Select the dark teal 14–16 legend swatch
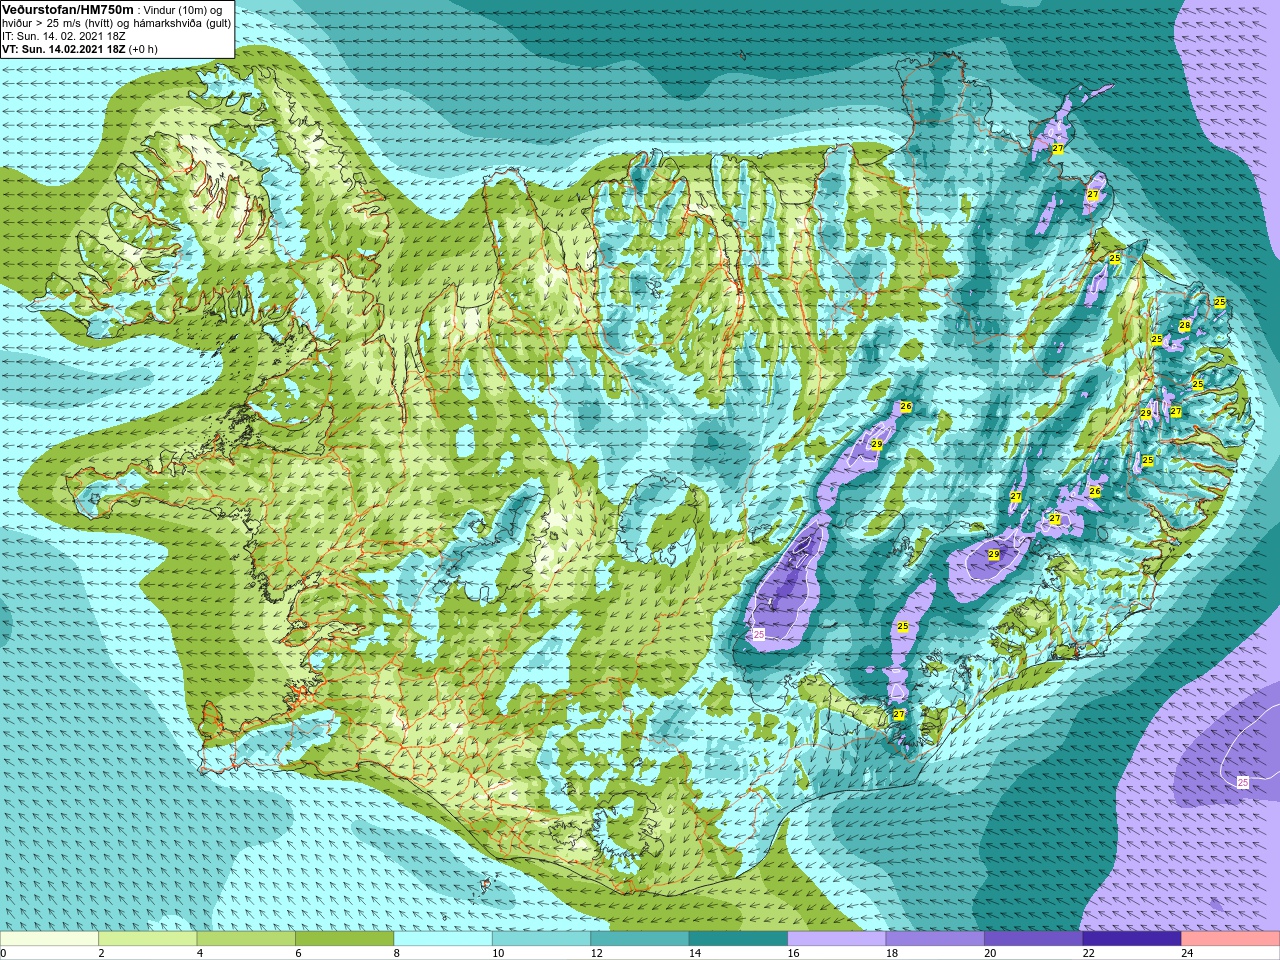The width and height of the screenshot is (1280, 960). 739,939
